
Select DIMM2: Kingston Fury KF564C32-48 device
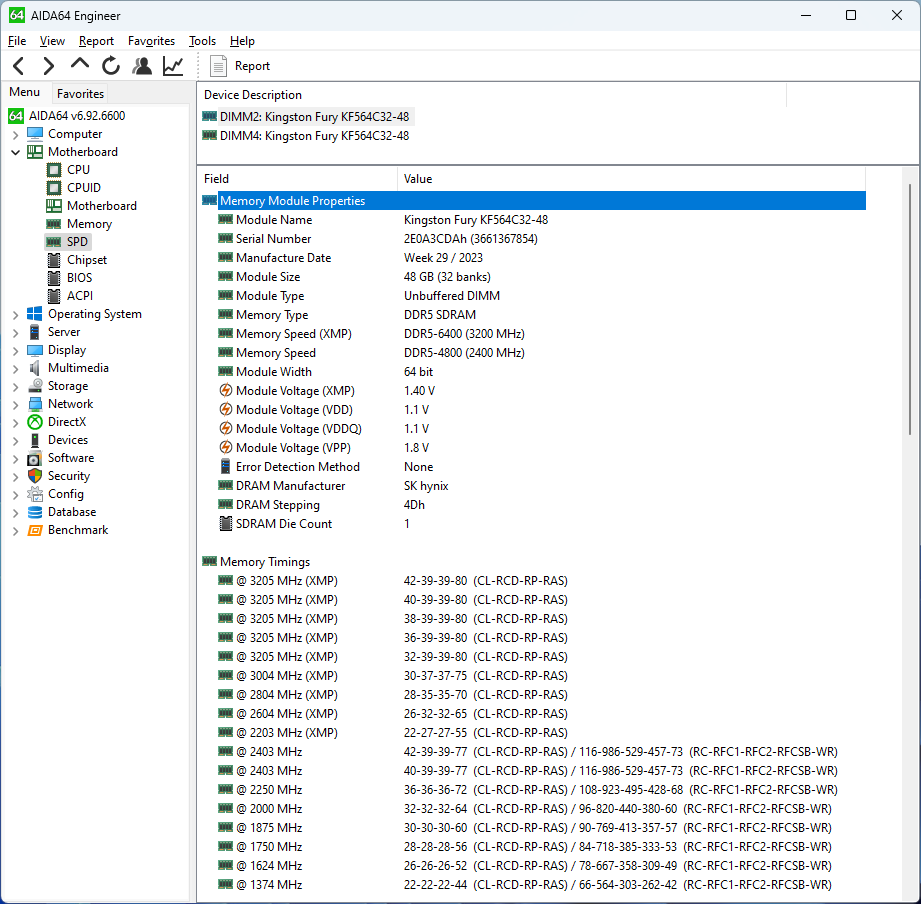click(x=314, y=117)
